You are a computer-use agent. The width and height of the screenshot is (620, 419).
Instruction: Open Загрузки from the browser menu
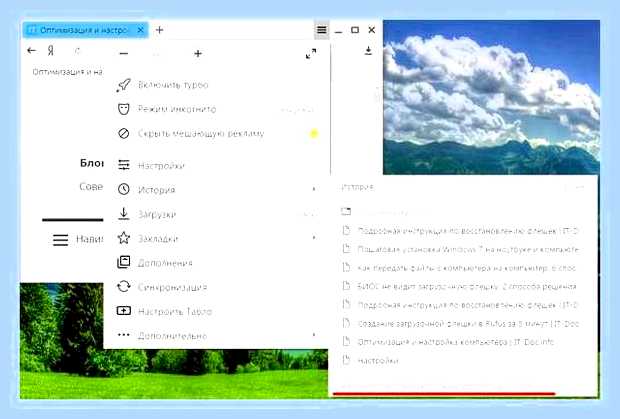click(215, 214)
